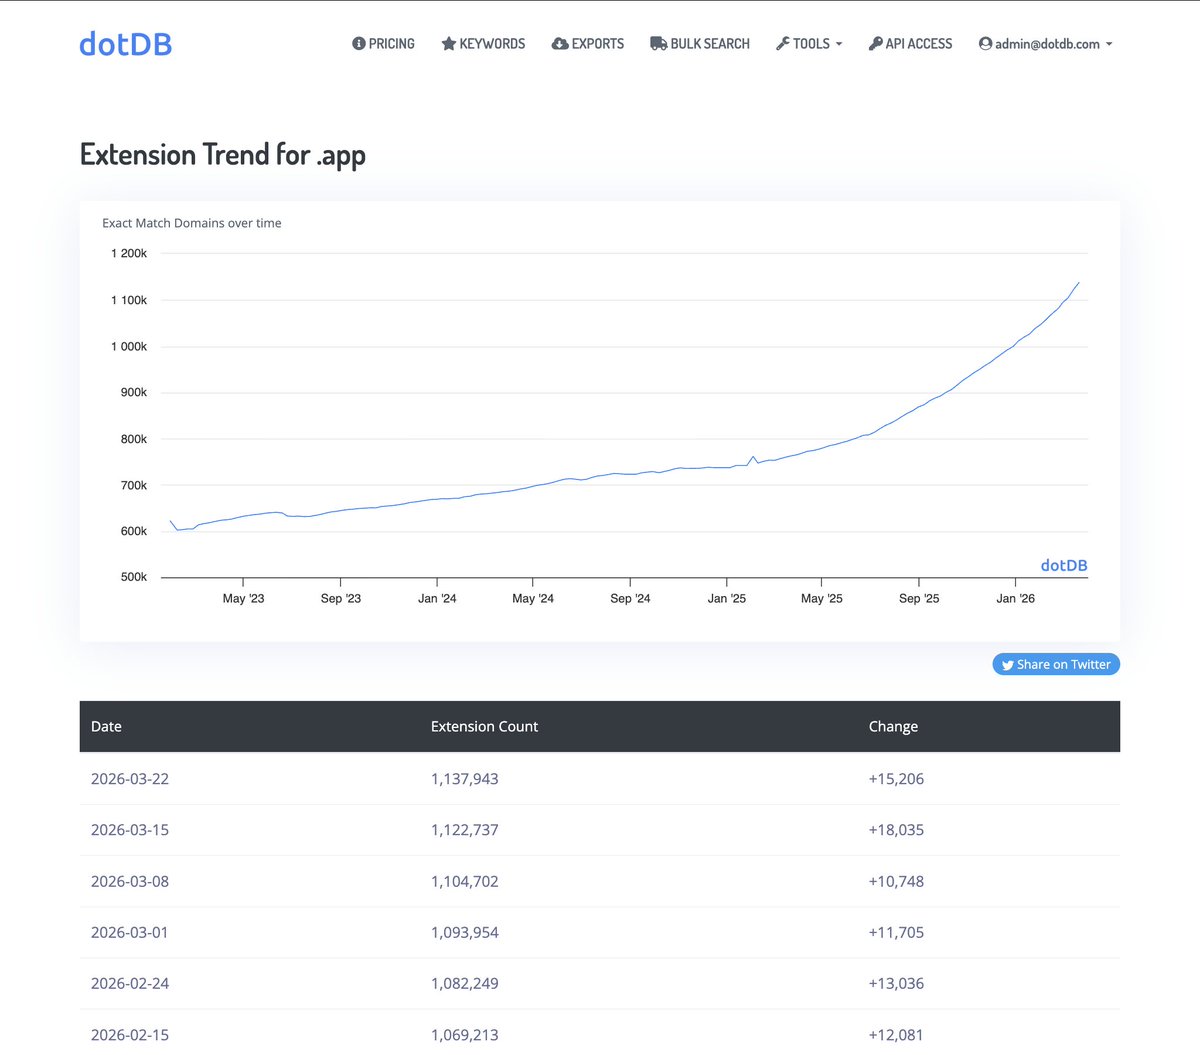Click the Date column header
Screen dimensions: 1200x1055
[106, 727]
